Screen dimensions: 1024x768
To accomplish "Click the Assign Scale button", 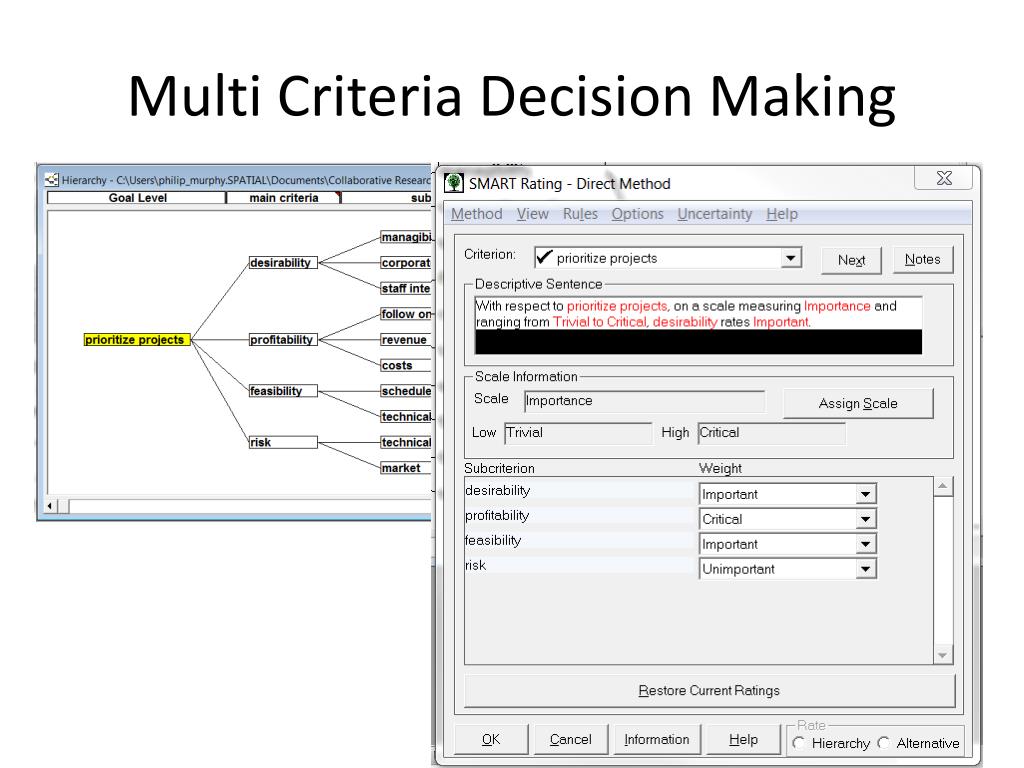I will 858,404.
